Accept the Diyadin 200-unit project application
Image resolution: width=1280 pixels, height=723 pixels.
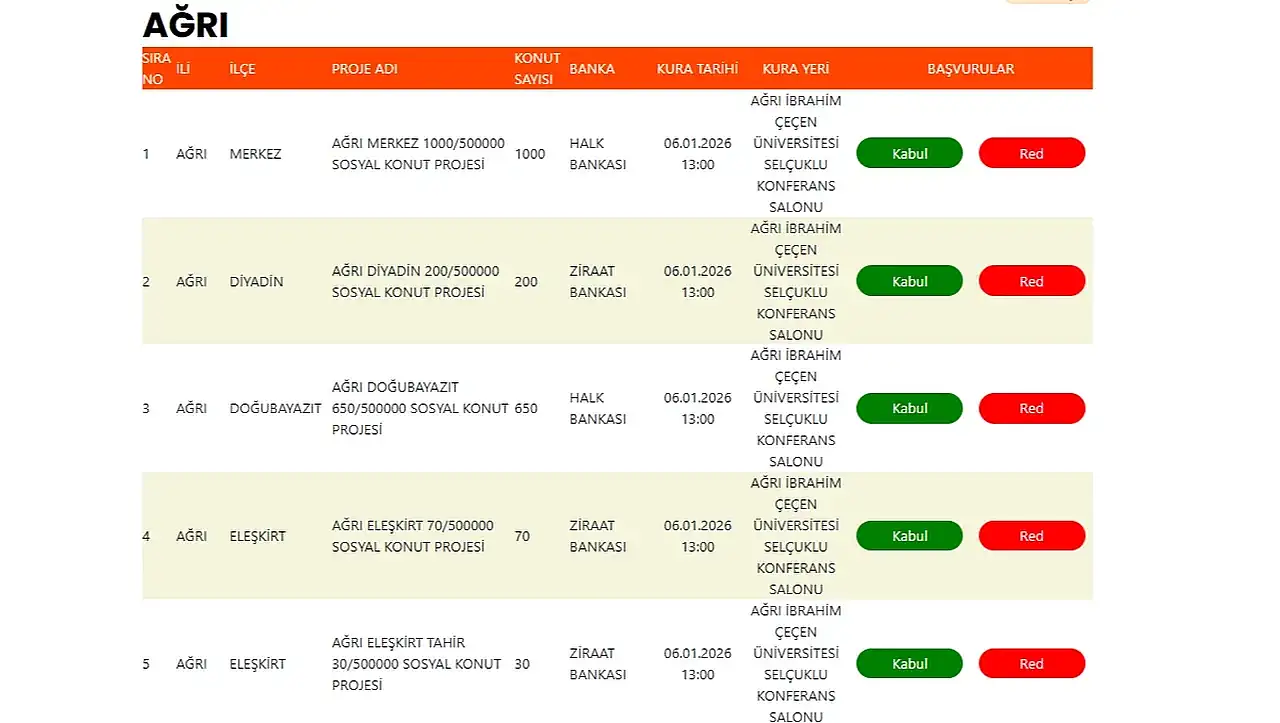pos(909,281)
